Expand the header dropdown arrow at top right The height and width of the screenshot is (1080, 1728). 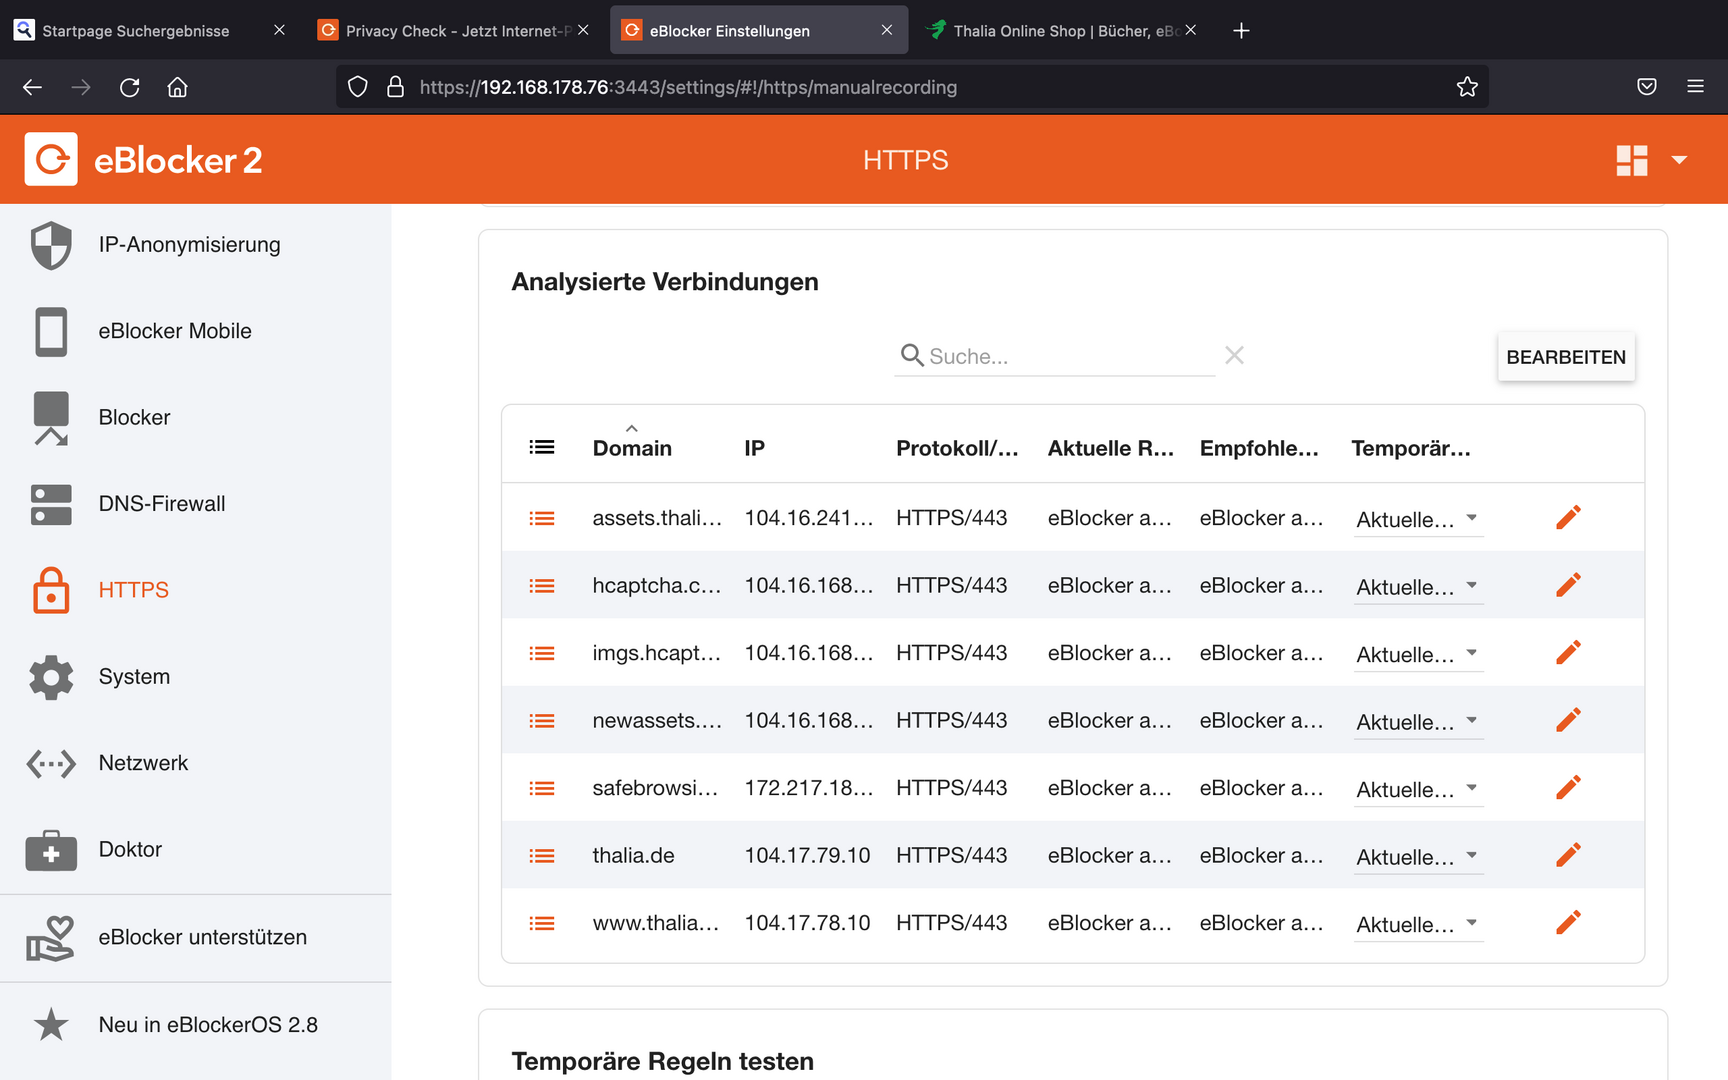pyautogui.click(x=1679, y=160)
